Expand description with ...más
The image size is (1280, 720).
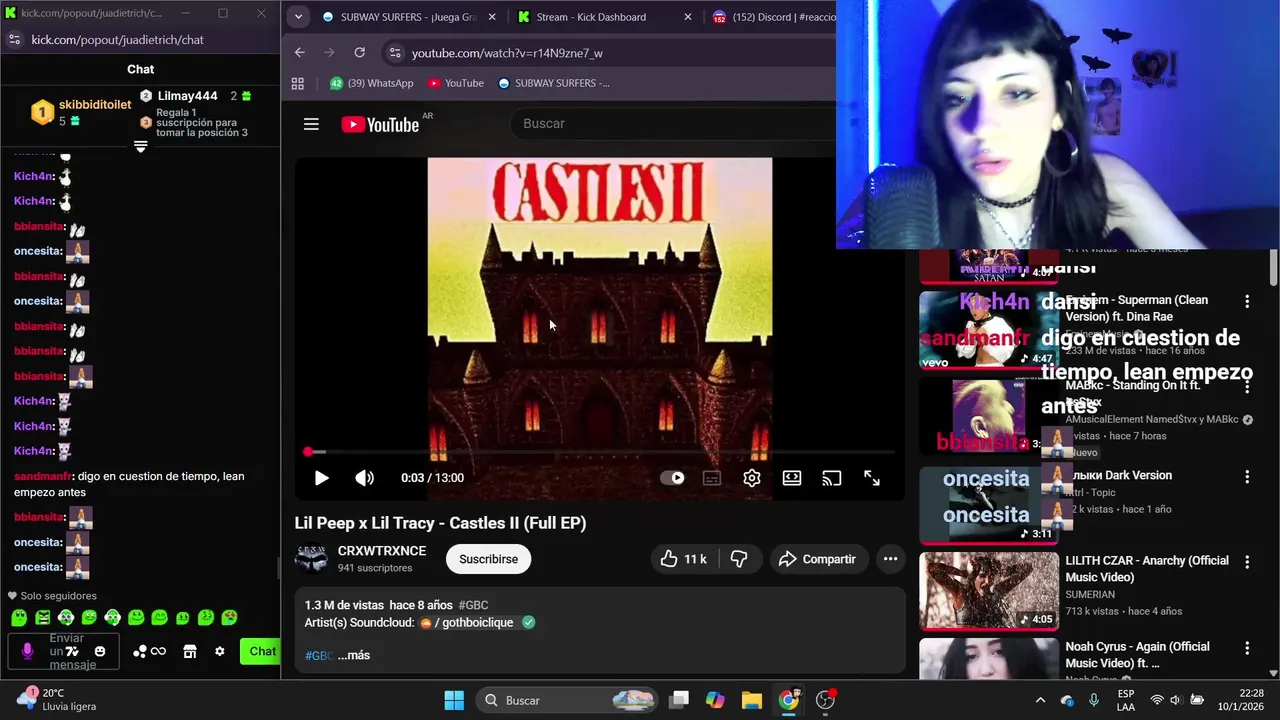tap(354, 655)
